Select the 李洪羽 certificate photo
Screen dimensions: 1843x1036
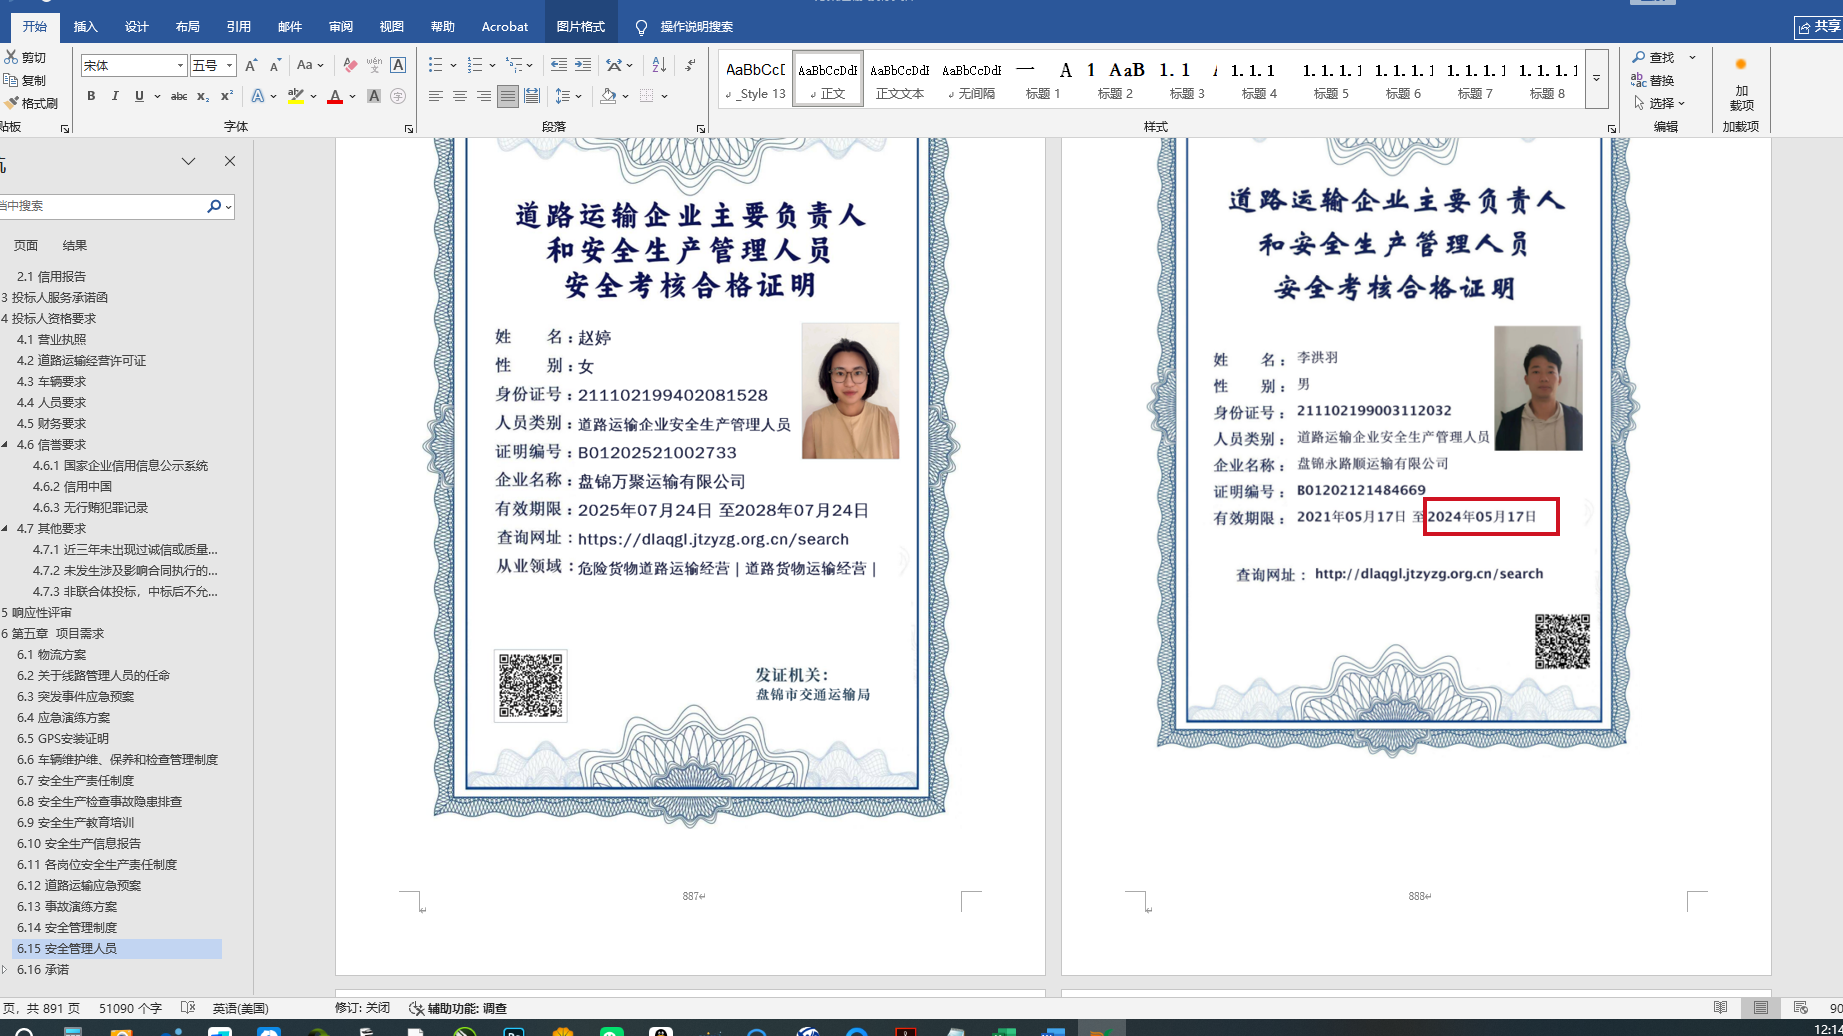(x=1538, y=388)
